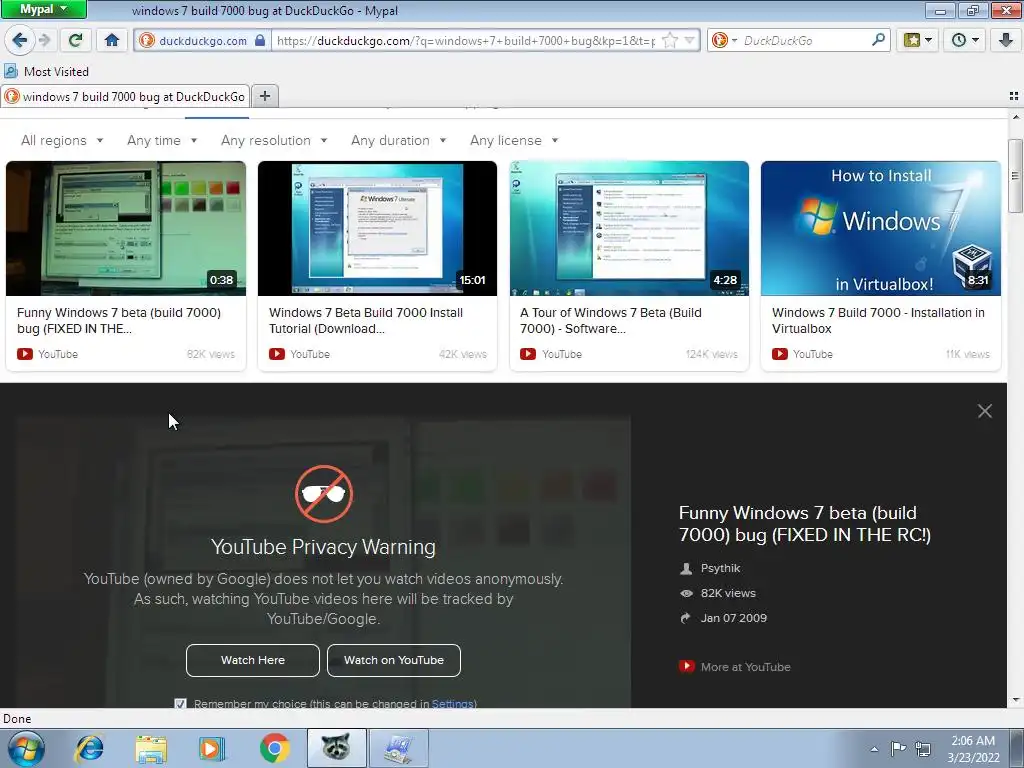Open the Build 7000 Install Tutorial thumbnail
The height and width of the screenshot is (768, 1024).
pyautogui.click(x=377, y=229)
